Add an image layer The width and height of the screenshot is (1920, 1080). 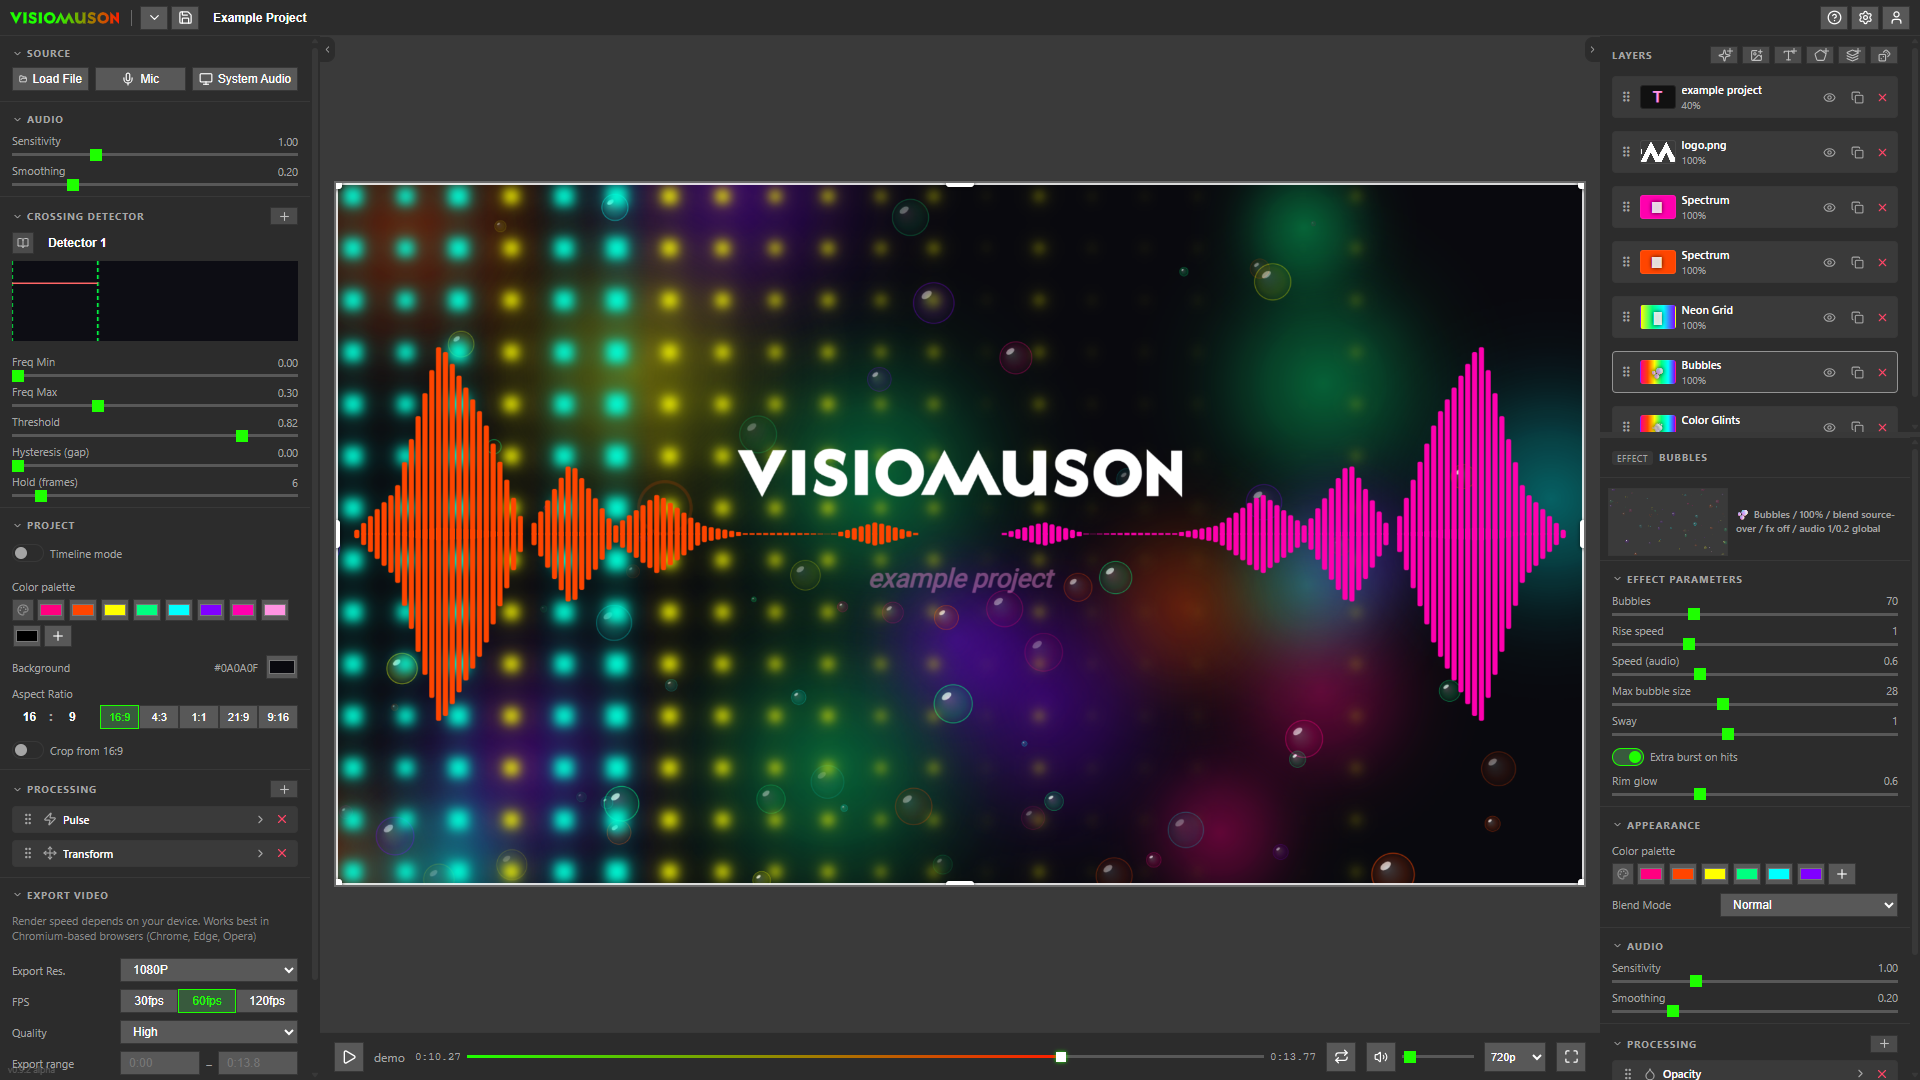1756,55
